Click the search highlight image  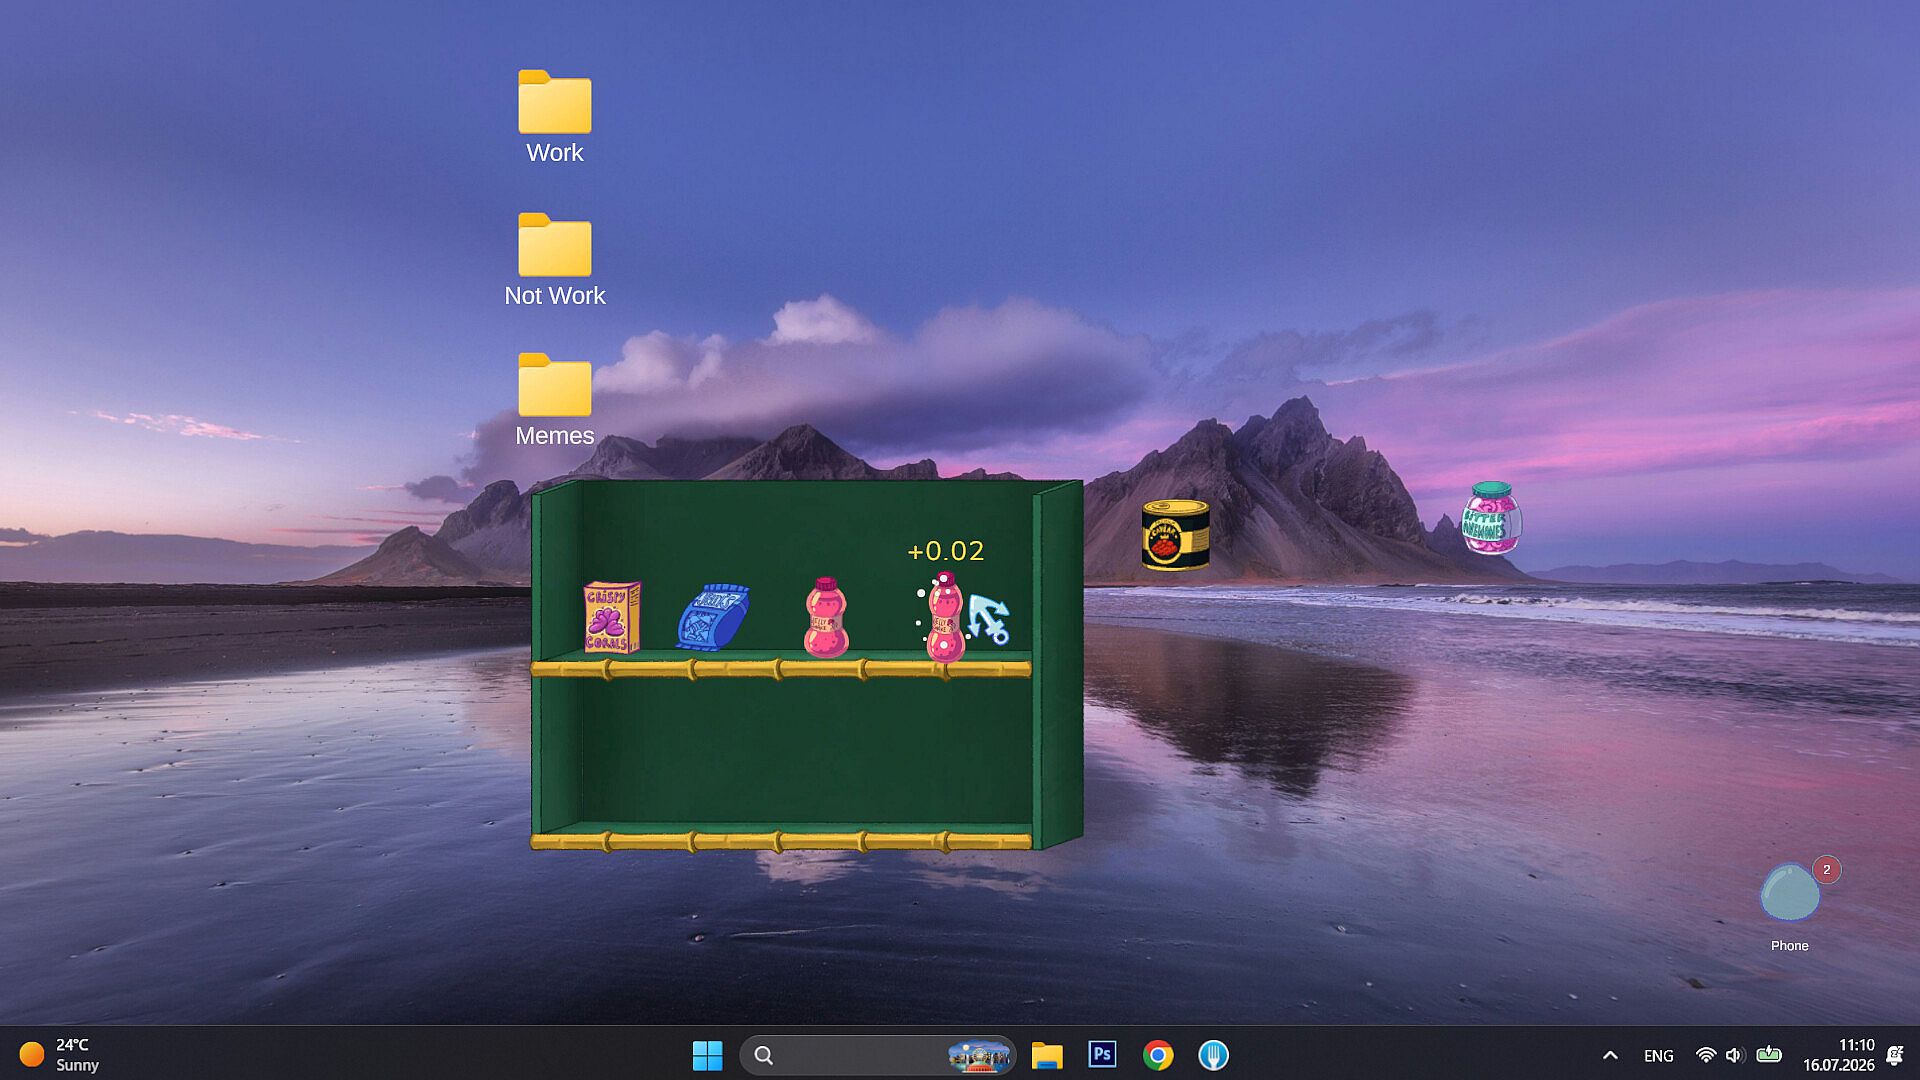pyautogui.click(x=978, y=1055)
